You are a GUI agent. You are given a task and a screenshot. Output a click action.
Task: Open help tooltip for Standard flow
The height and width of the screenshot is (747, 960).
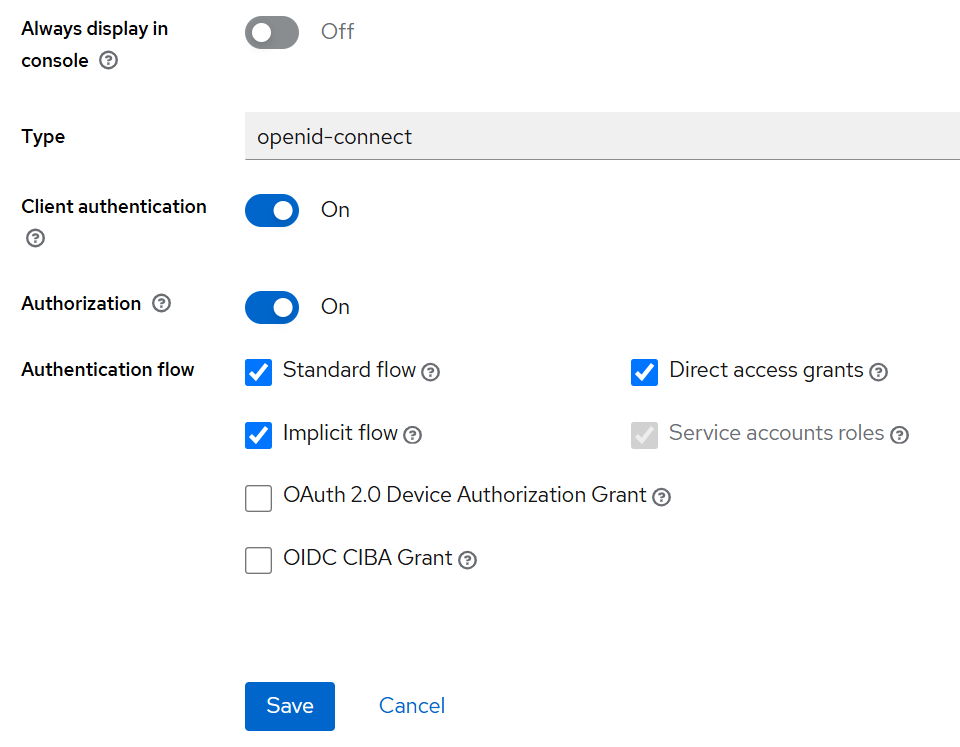click(430, 372)
